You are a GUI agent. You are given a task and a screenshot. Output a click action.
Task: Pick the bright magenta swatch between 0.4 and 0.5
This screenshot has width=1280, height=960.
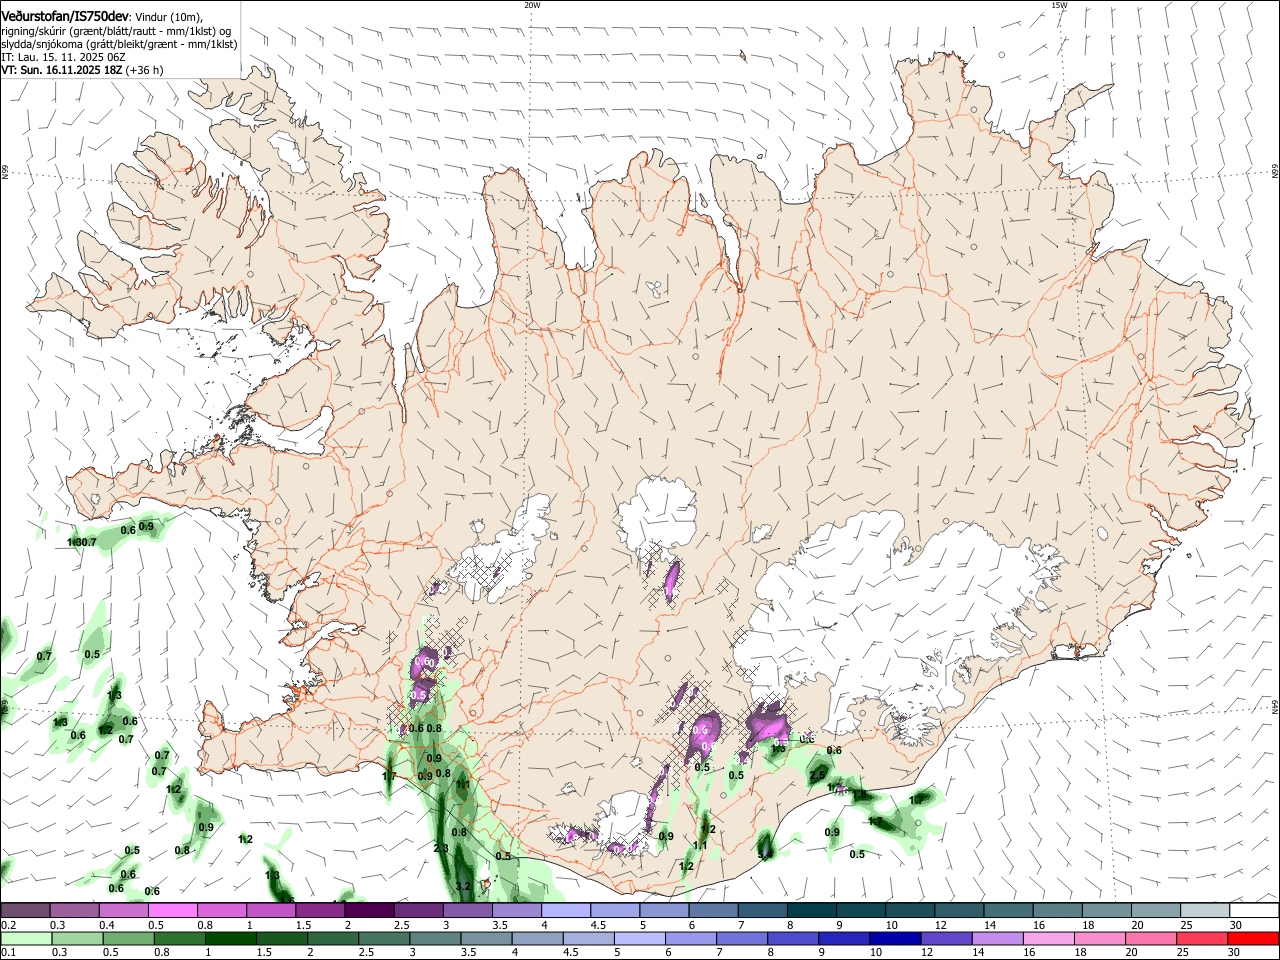click(x=123, y=910)
